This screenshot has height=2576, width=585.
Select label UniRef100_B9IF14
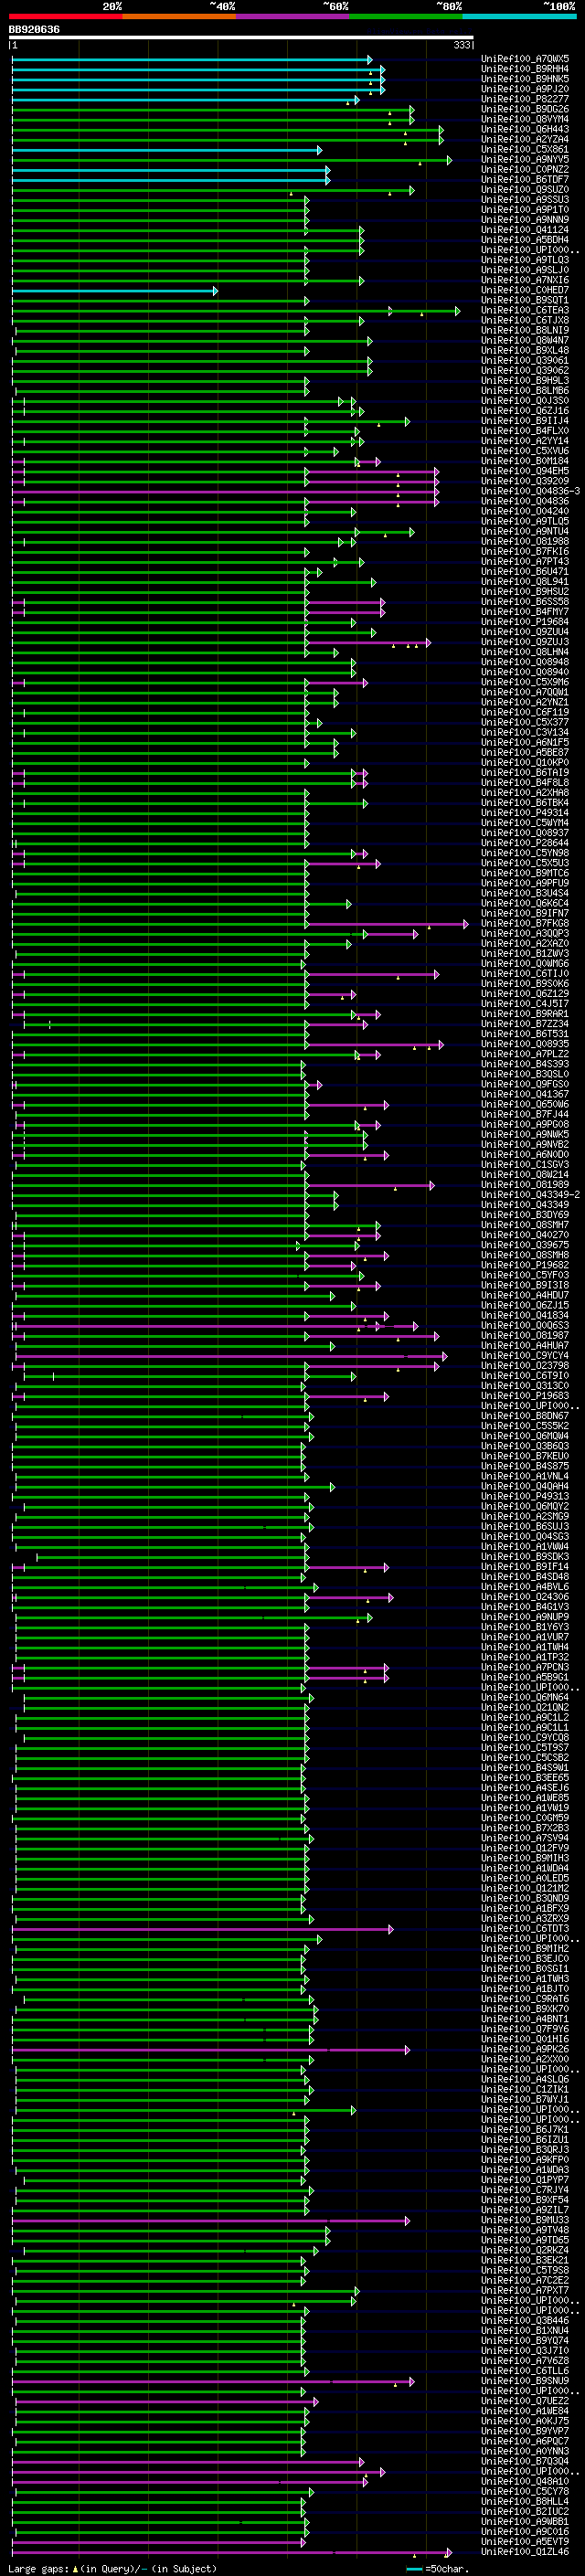pos(525,1567)
